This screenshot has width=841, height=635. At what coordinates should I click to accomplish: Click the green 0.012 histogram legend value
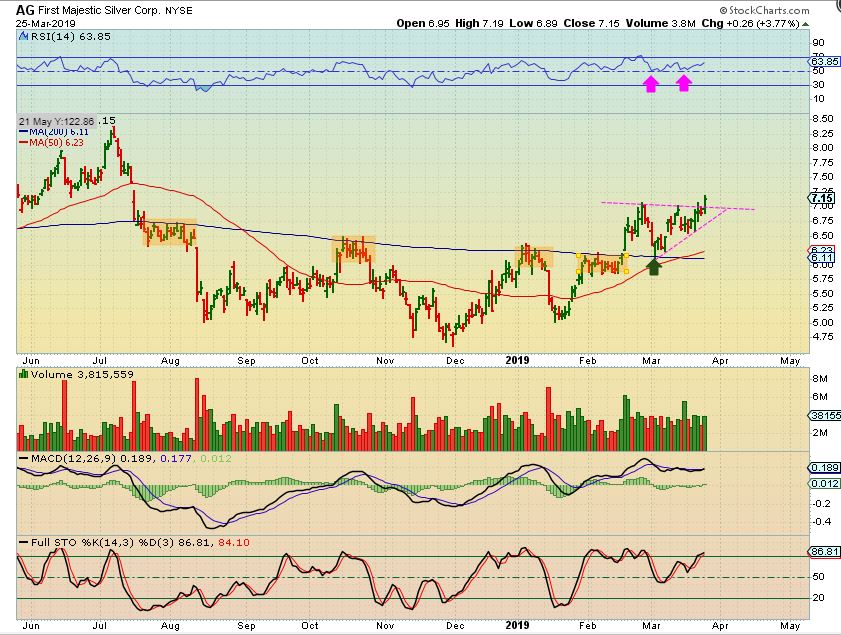(x=216, y=459)
